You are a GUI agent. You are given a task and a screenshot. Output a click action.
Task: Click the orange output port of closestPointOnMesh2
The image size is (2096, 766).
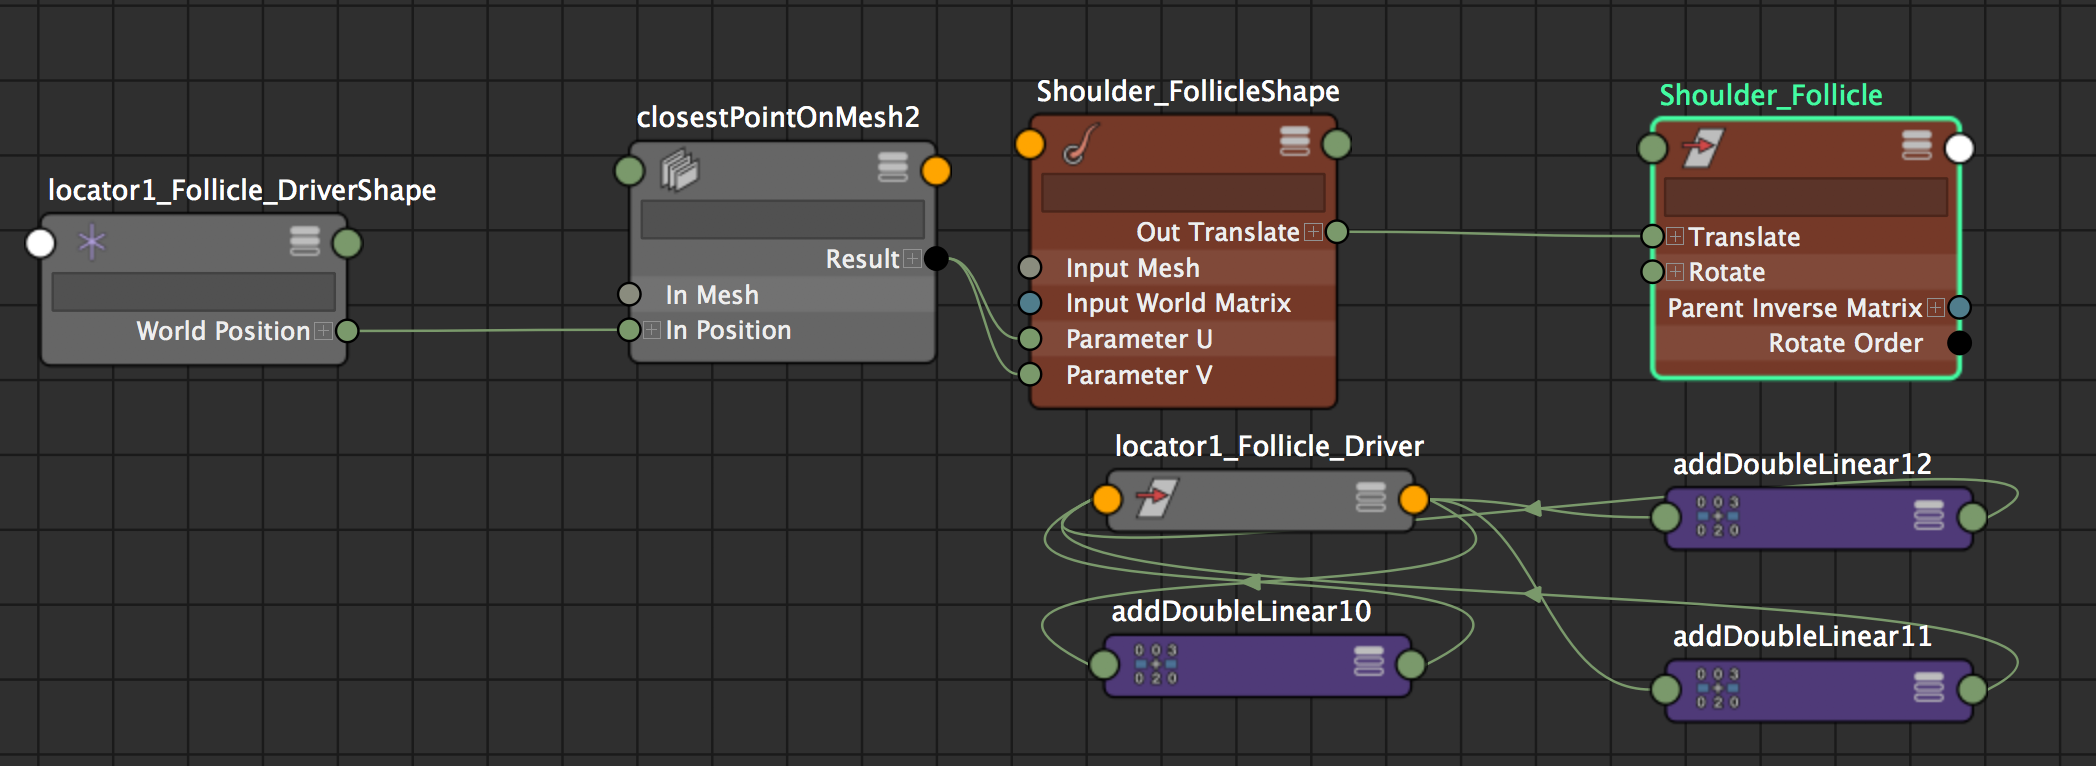click(936, 171)
